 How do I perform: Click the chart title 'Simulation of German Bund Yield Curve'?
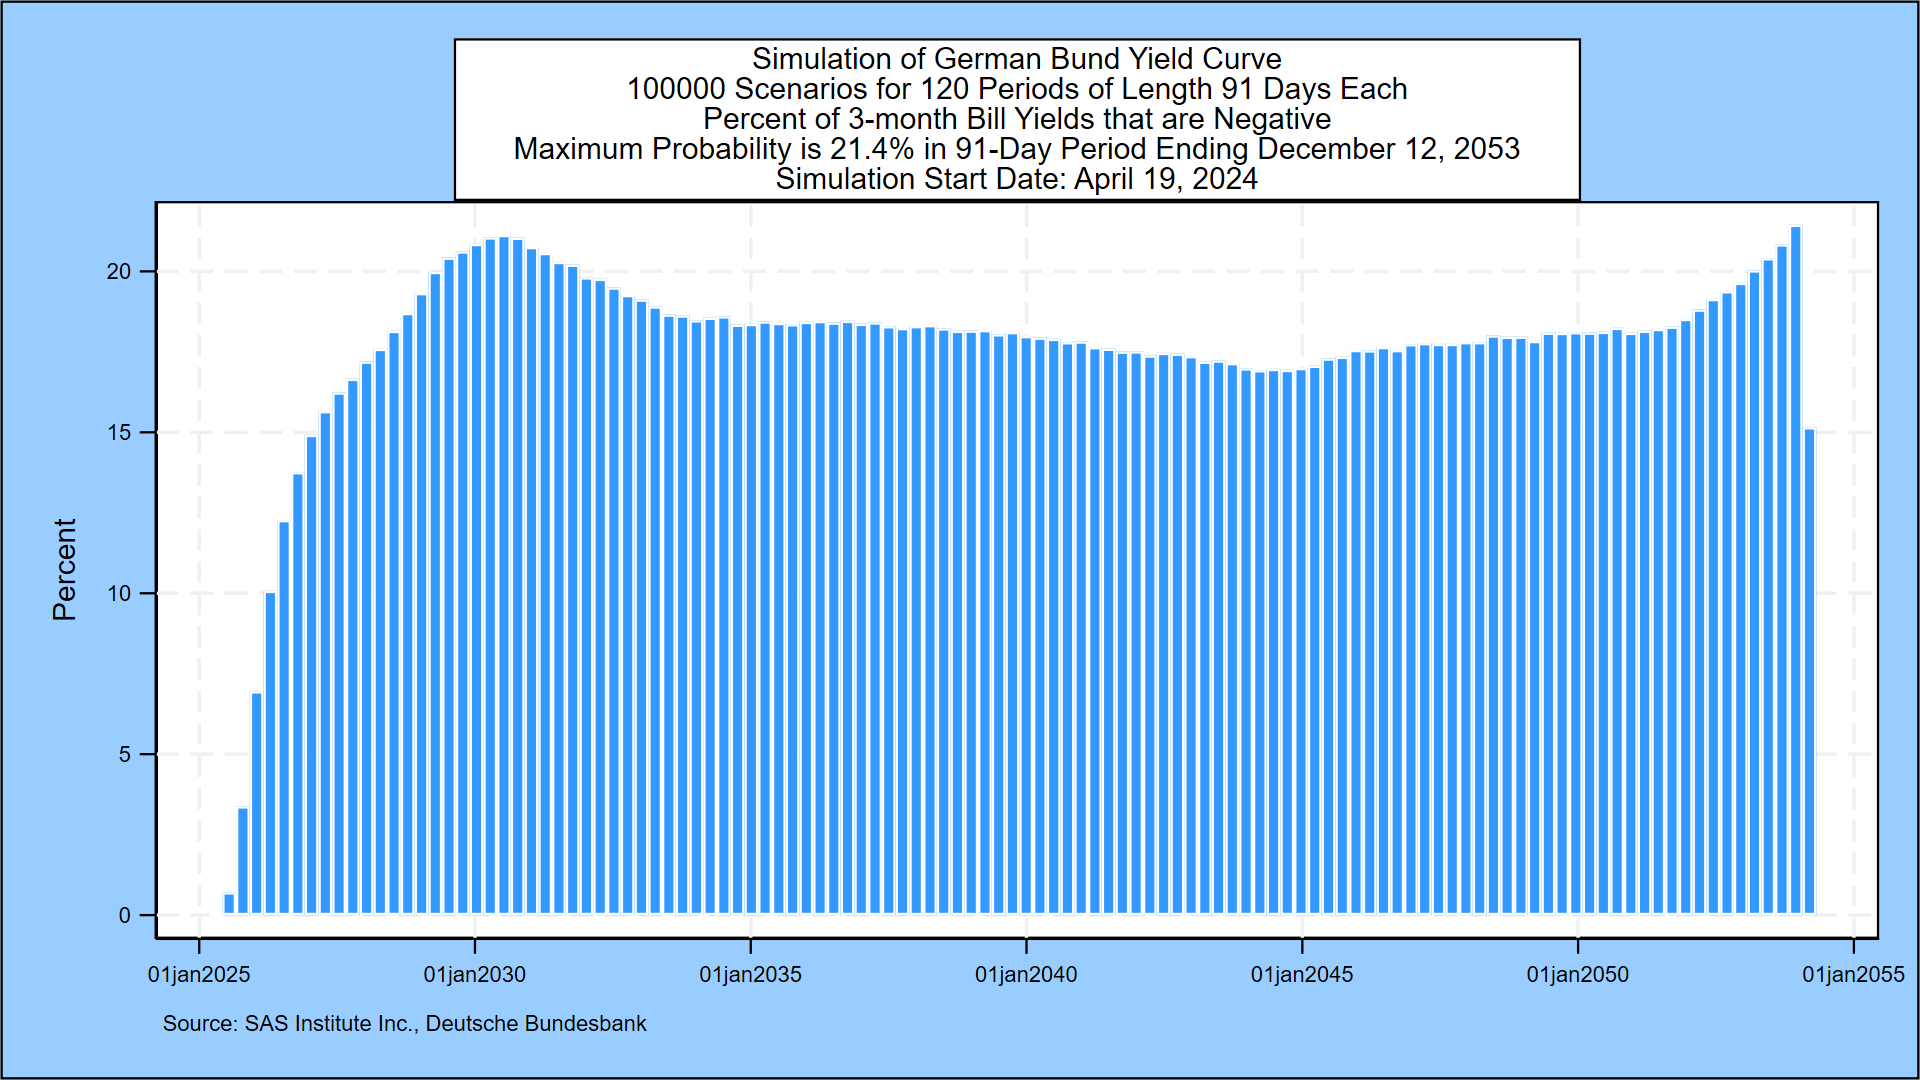[1016, 59]
